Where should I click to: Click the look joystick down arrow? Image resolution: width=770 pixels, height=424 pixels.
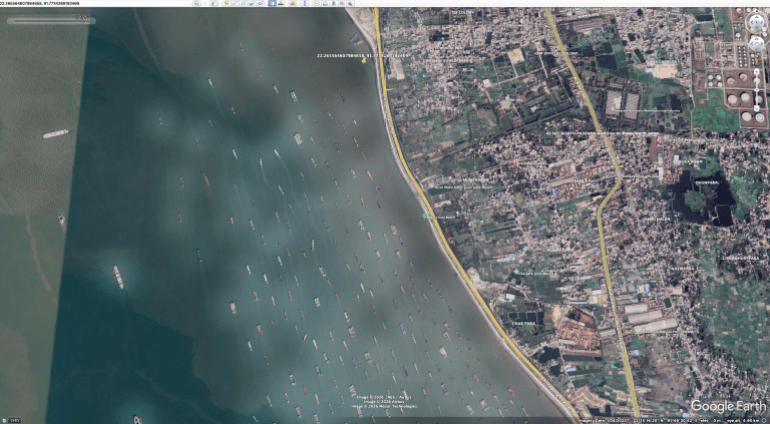pyautogui.click(x=757, y=27)
